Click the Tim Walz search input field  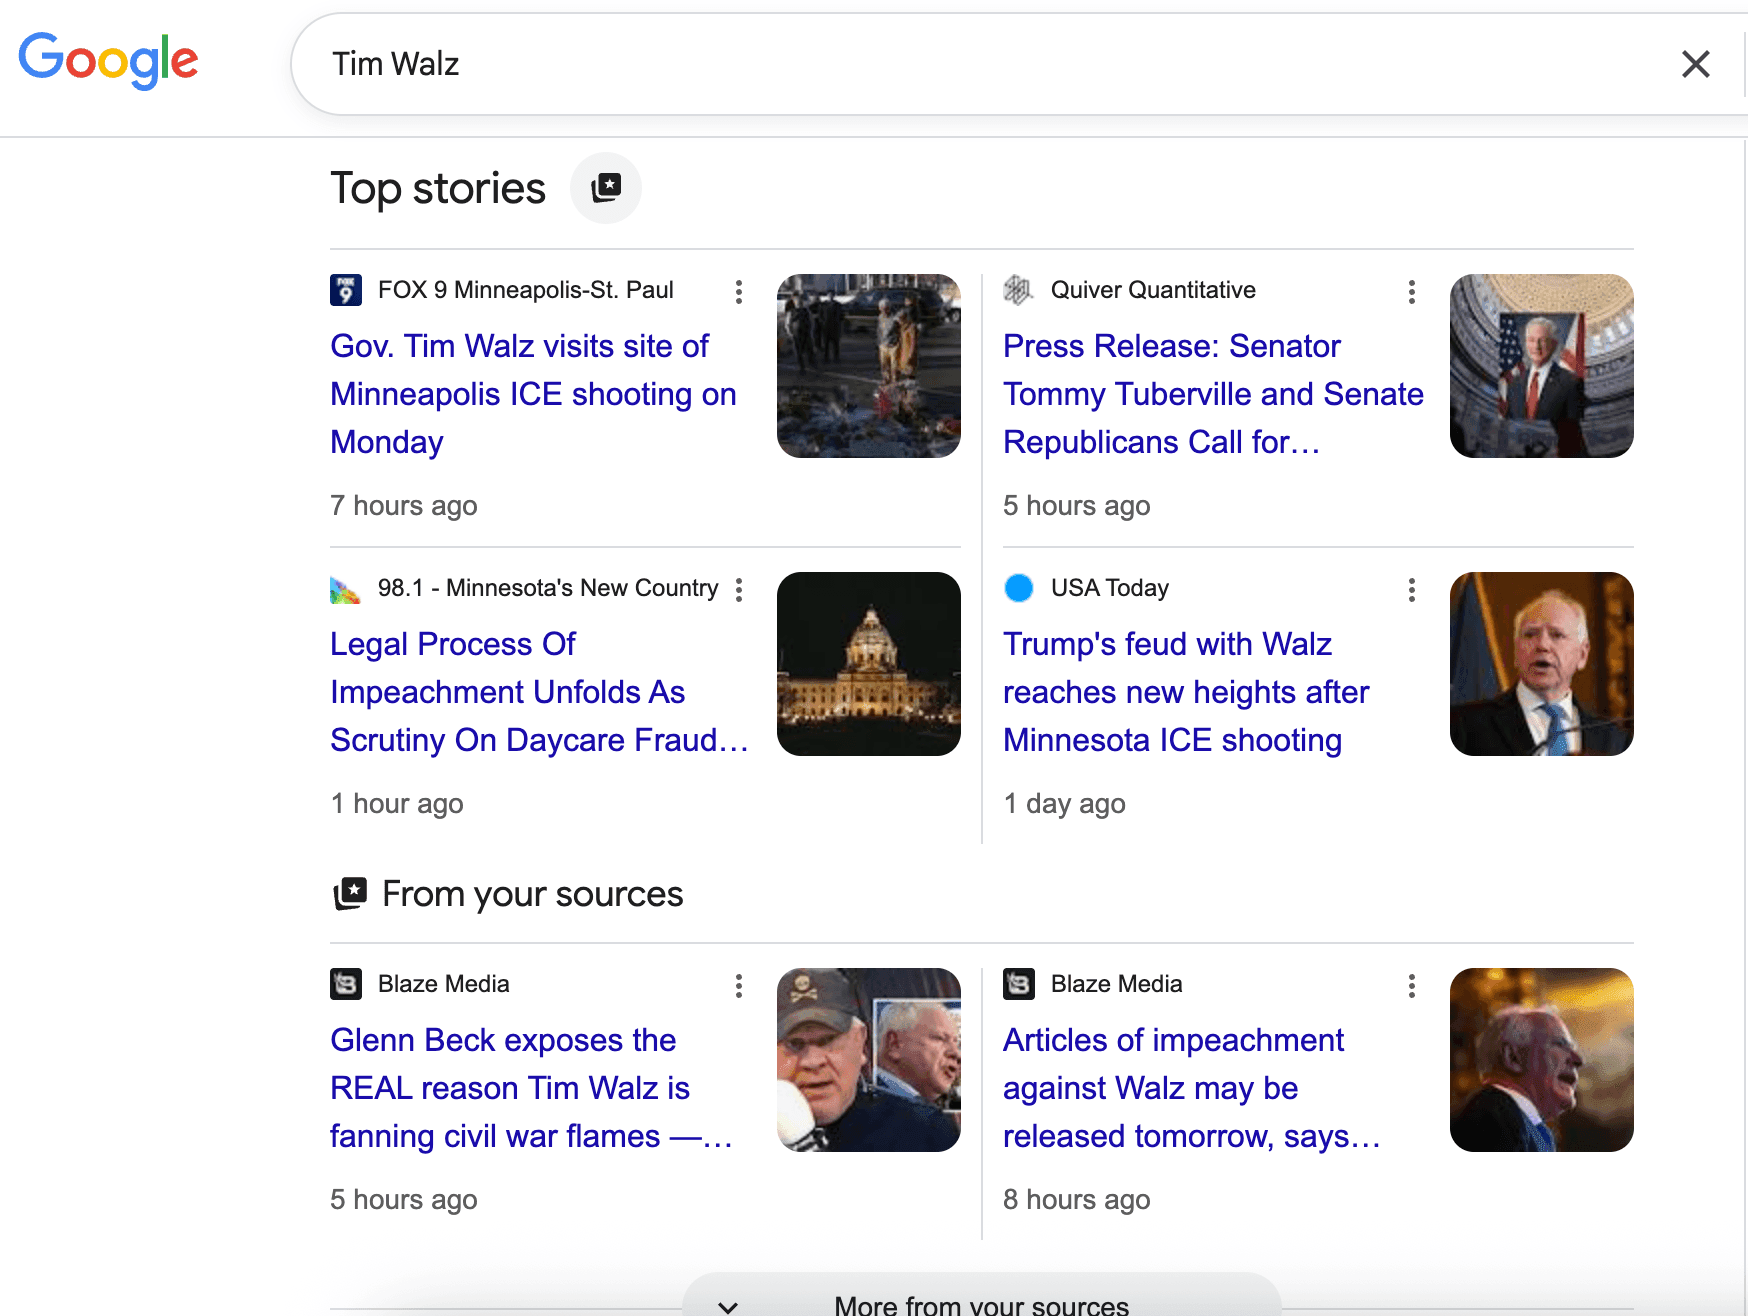(x=980, y=65)
